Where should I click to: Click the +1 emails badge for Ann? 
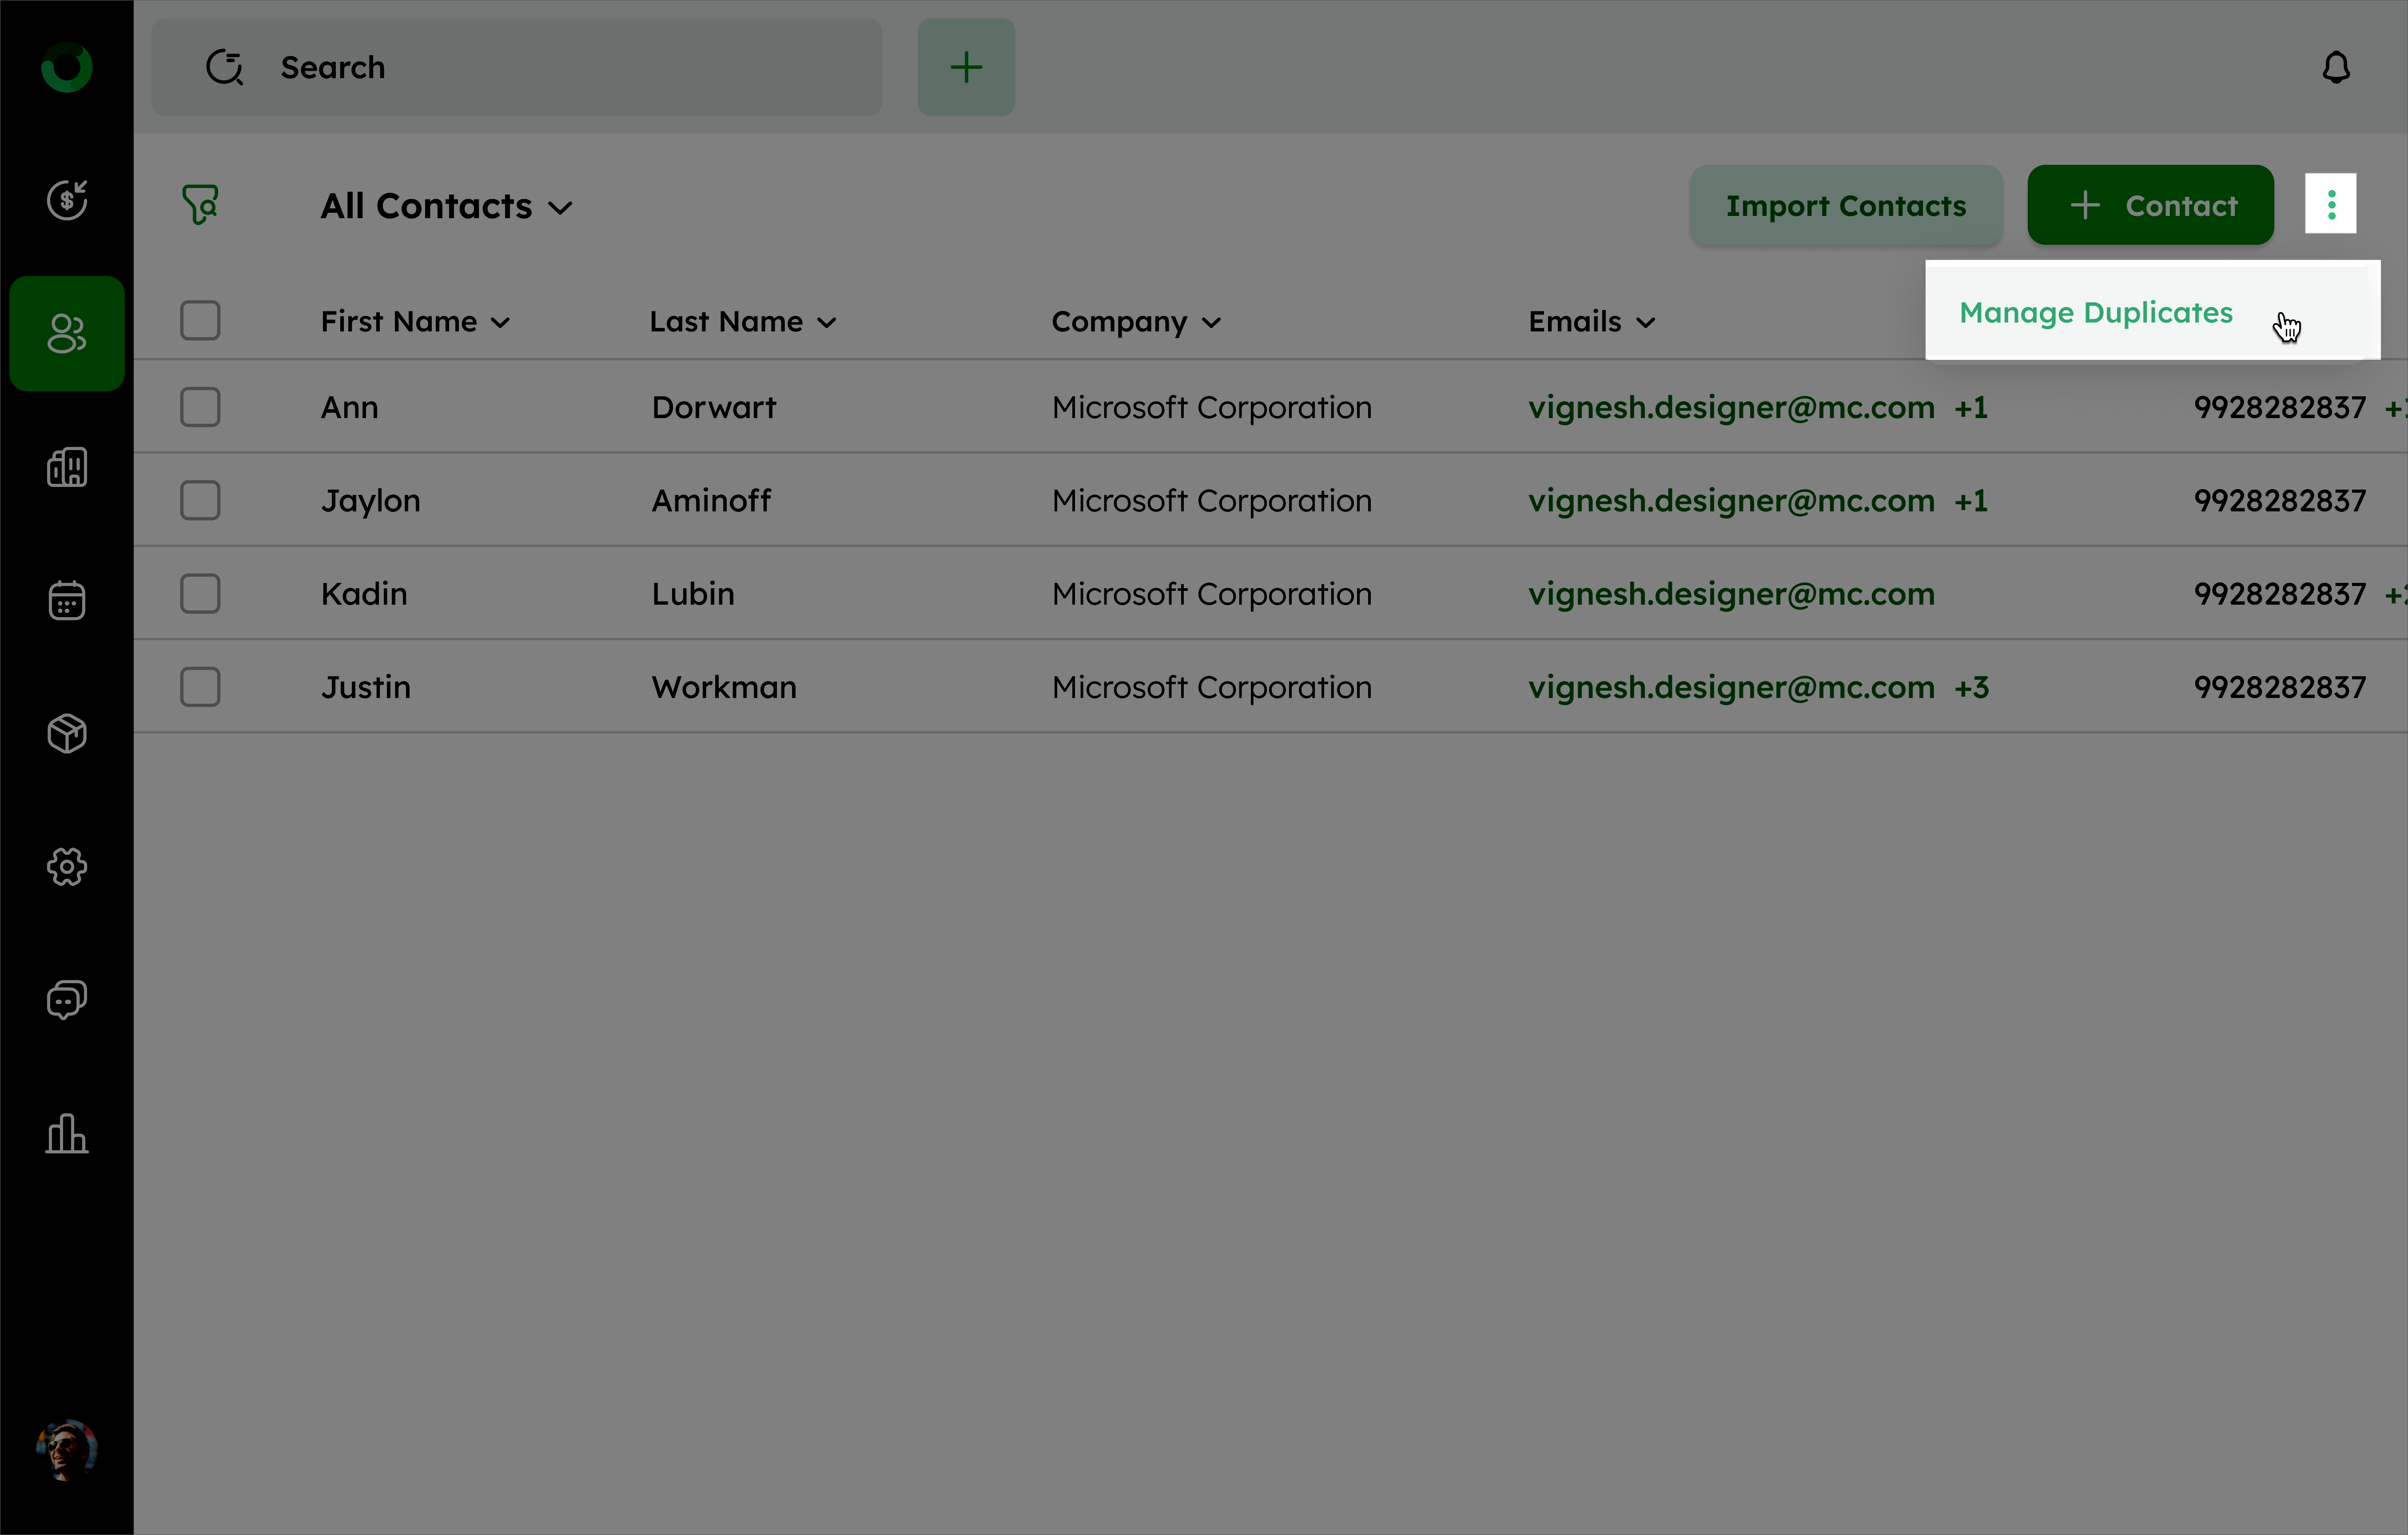(1970, 408)
